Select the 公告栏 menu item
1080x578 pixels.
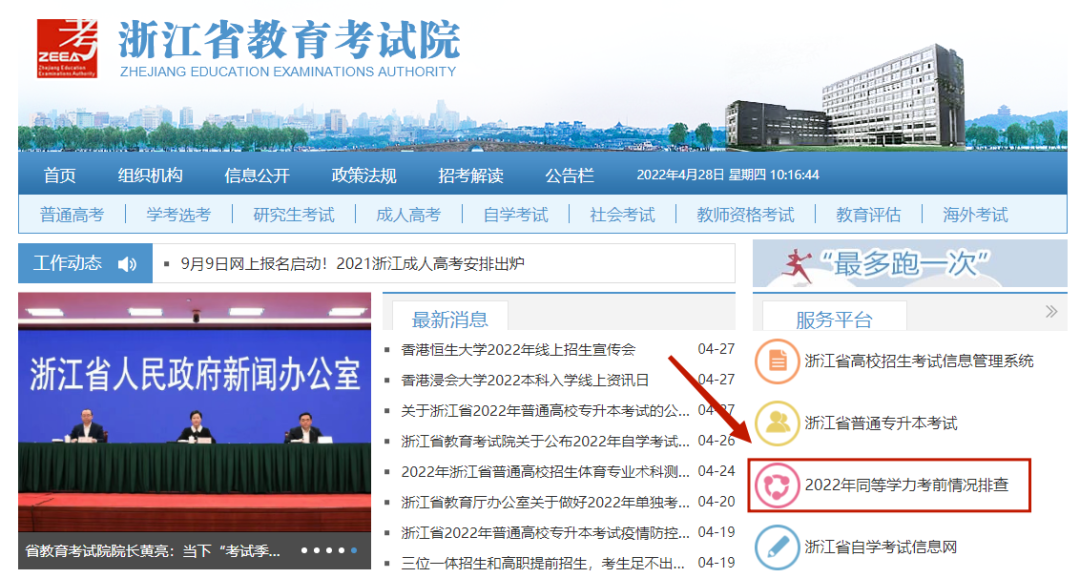(x=568, y=174)
